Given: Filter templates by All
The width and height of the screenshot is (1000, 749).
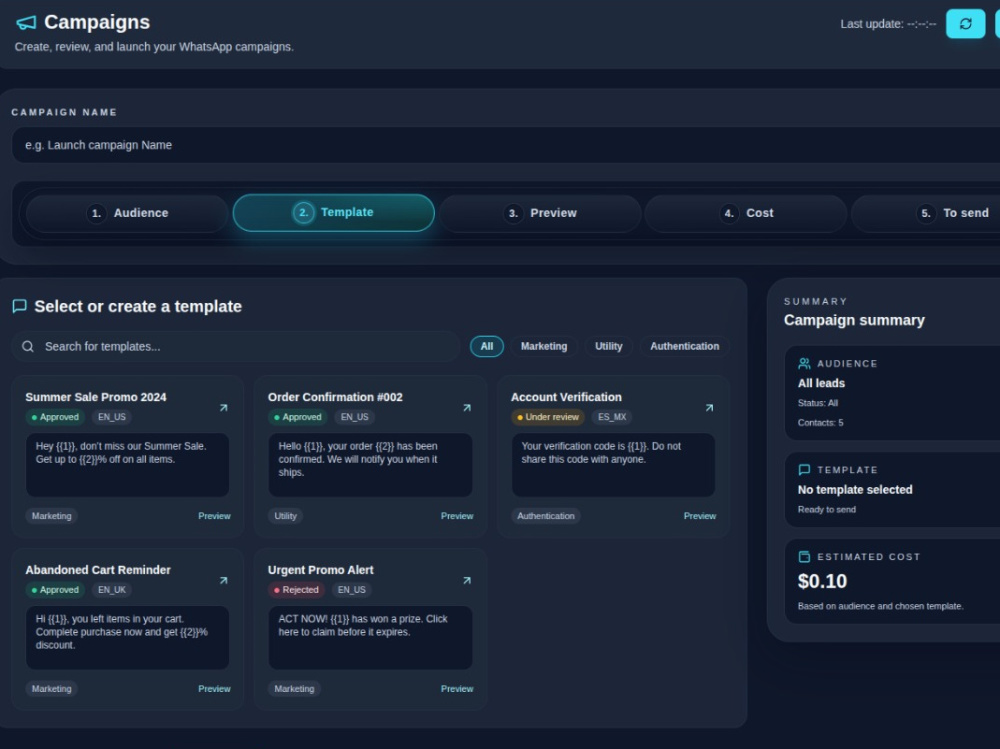Looking at the screenshot, I should point(487,346).
